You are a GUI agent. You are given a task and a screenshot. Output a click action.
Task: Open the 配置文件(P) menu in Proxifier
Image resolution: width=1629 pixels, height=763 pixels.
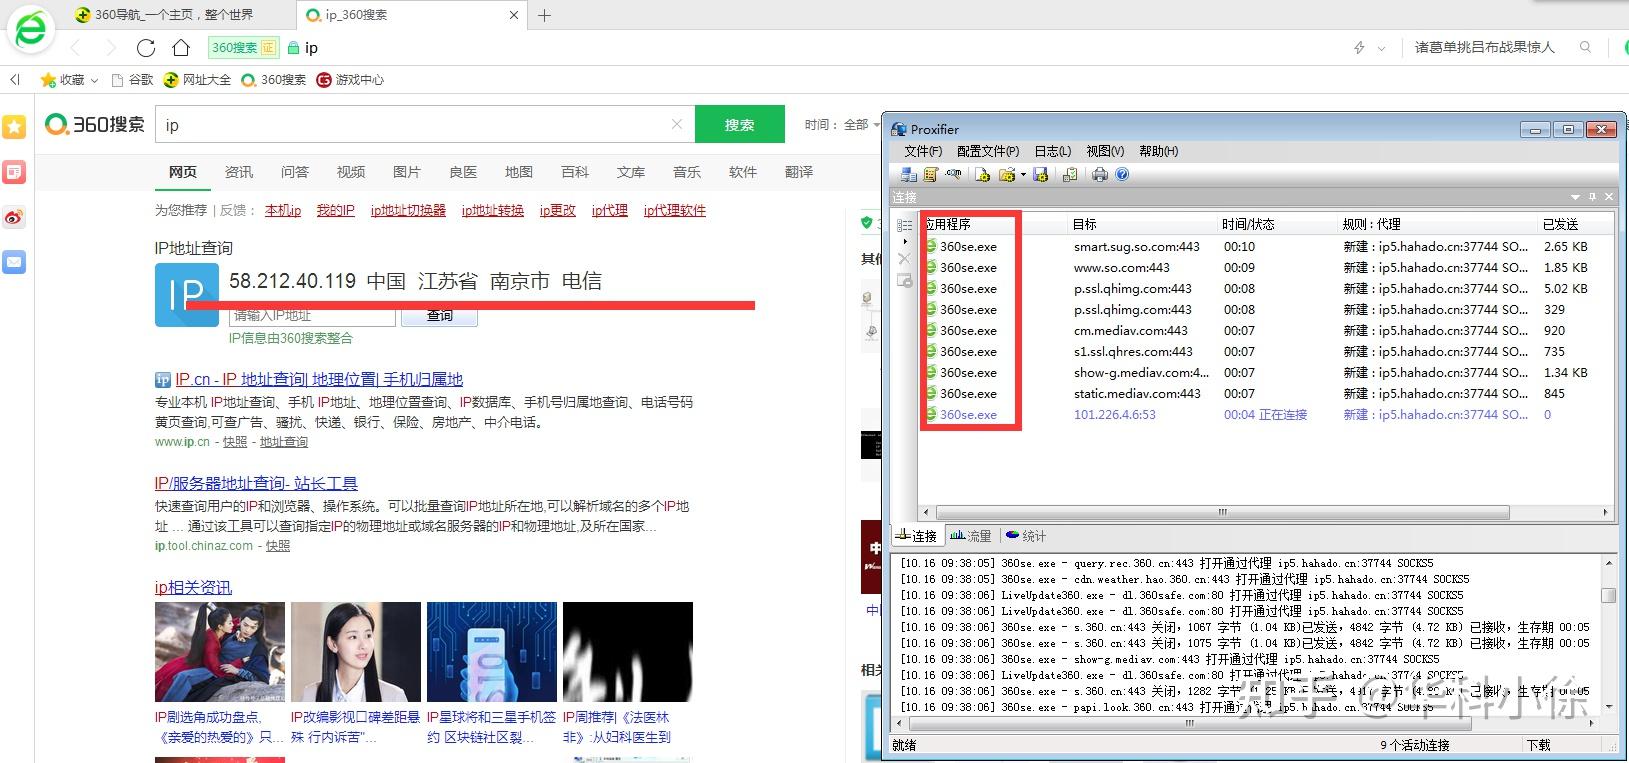coord(988,151)
